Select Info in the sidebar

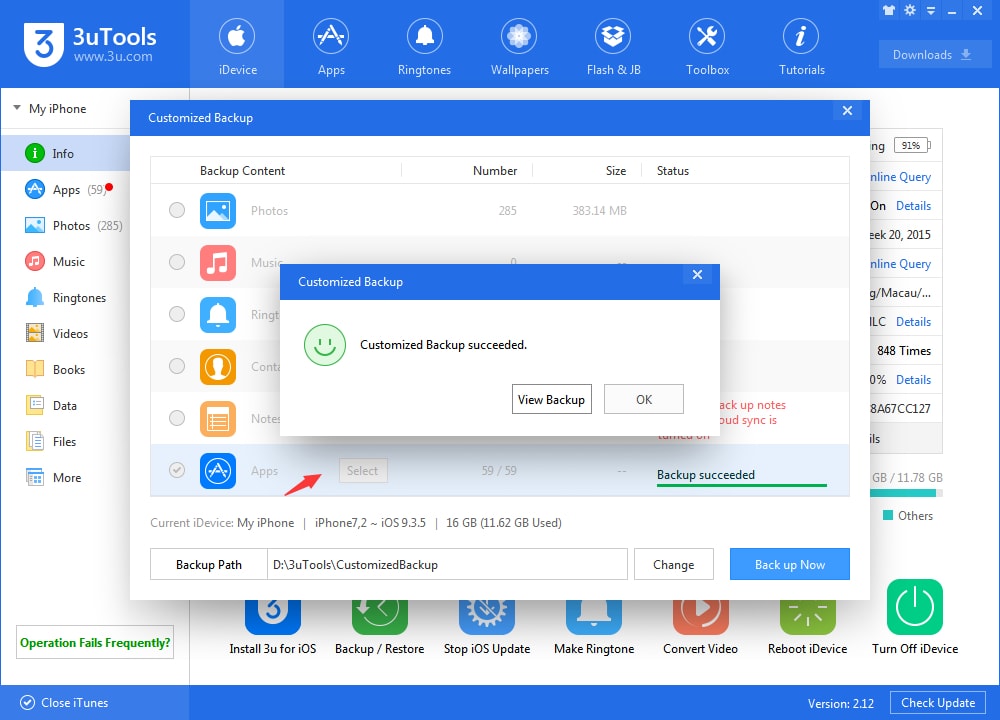tap(65, 153)
